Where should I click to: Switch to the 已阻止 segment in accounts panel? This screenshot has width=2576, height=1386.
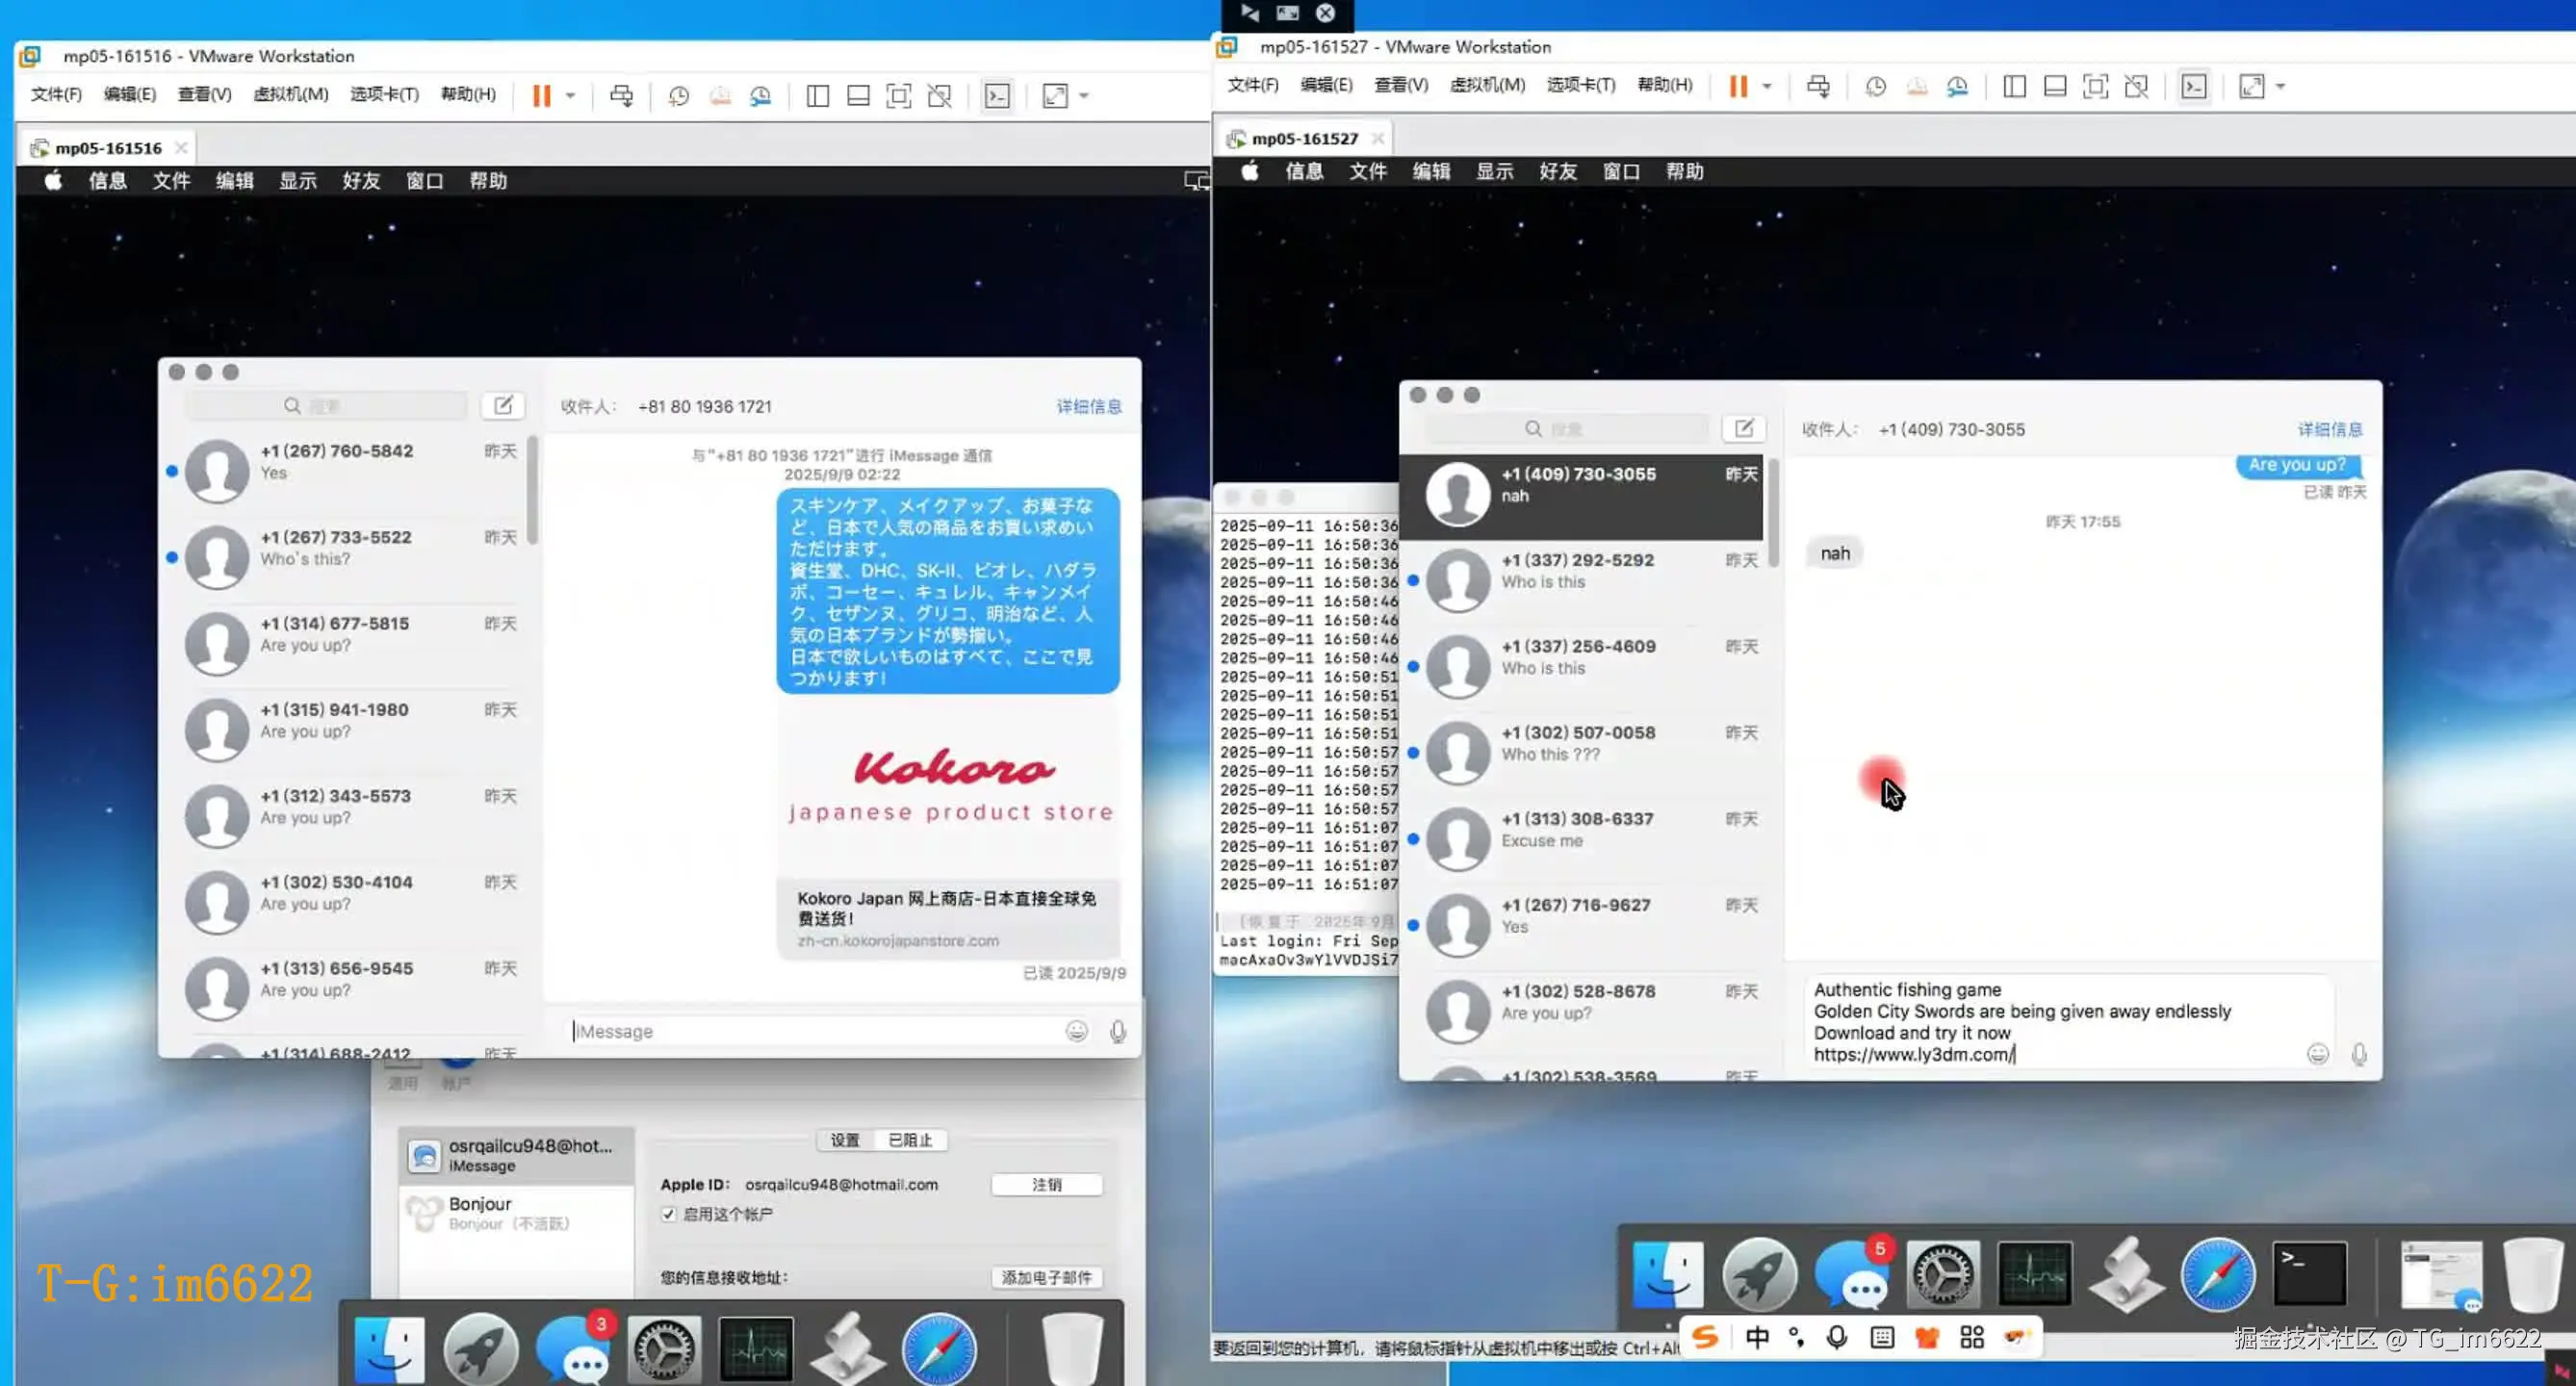pos(910,1140)
